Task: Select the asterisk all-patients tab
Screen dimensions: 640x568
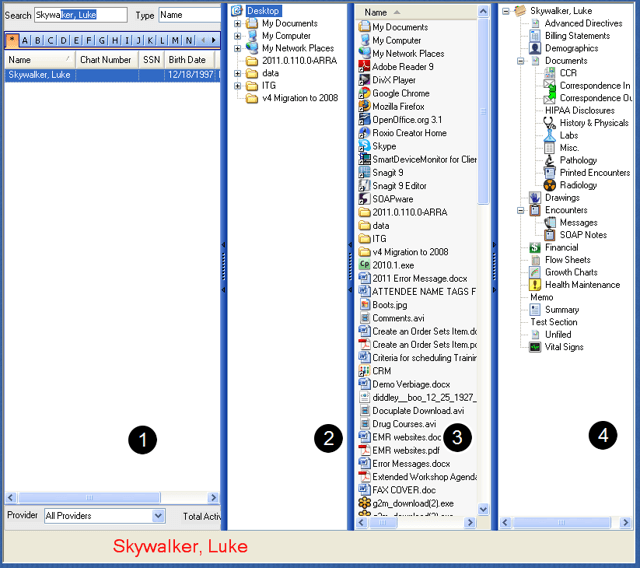Action: click(12, 40)
